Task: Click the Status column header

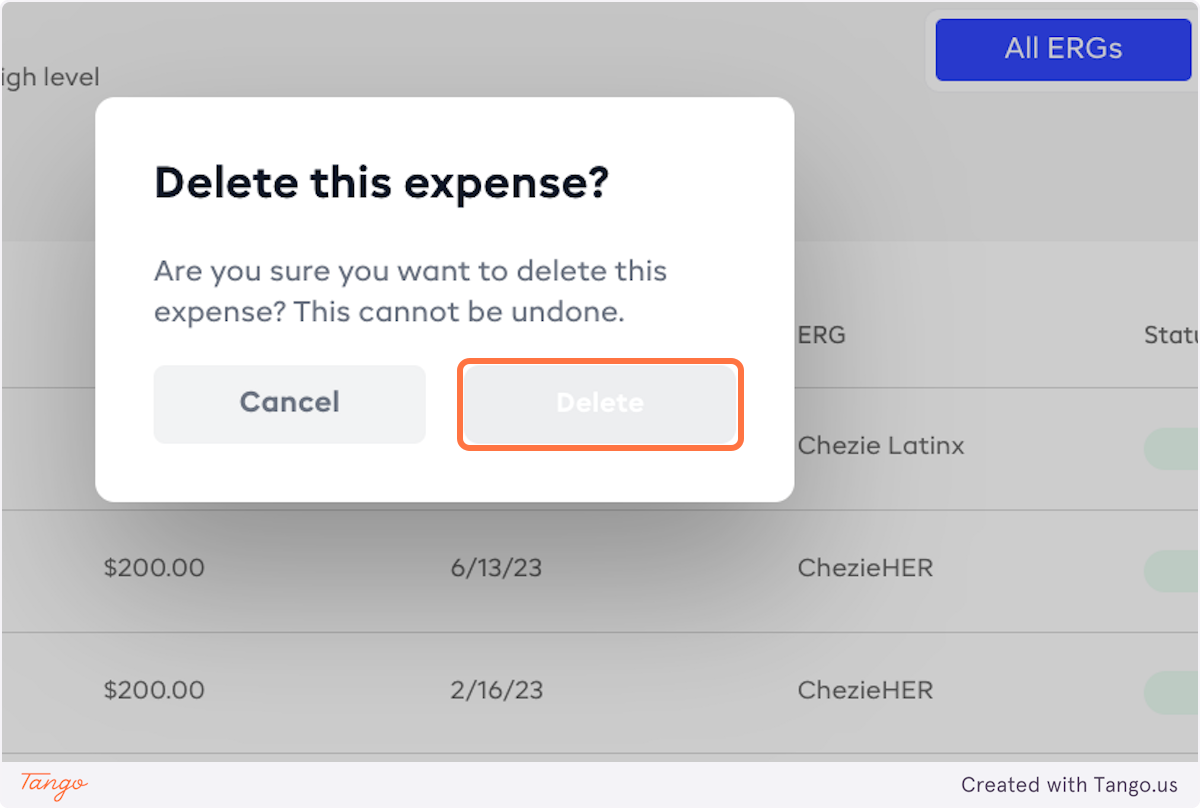Action: (1171, 335)
